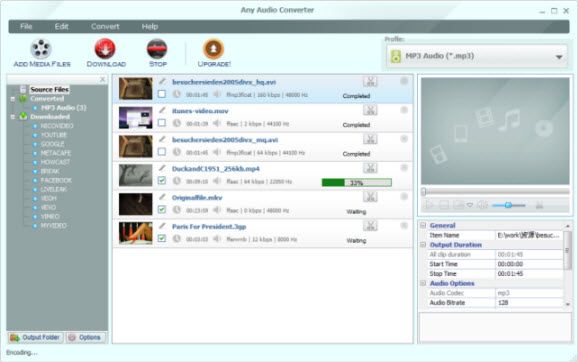Collapse the General properties section
Image resolution: width=578 pixels, height=362 pixels.
click(423, 225)
